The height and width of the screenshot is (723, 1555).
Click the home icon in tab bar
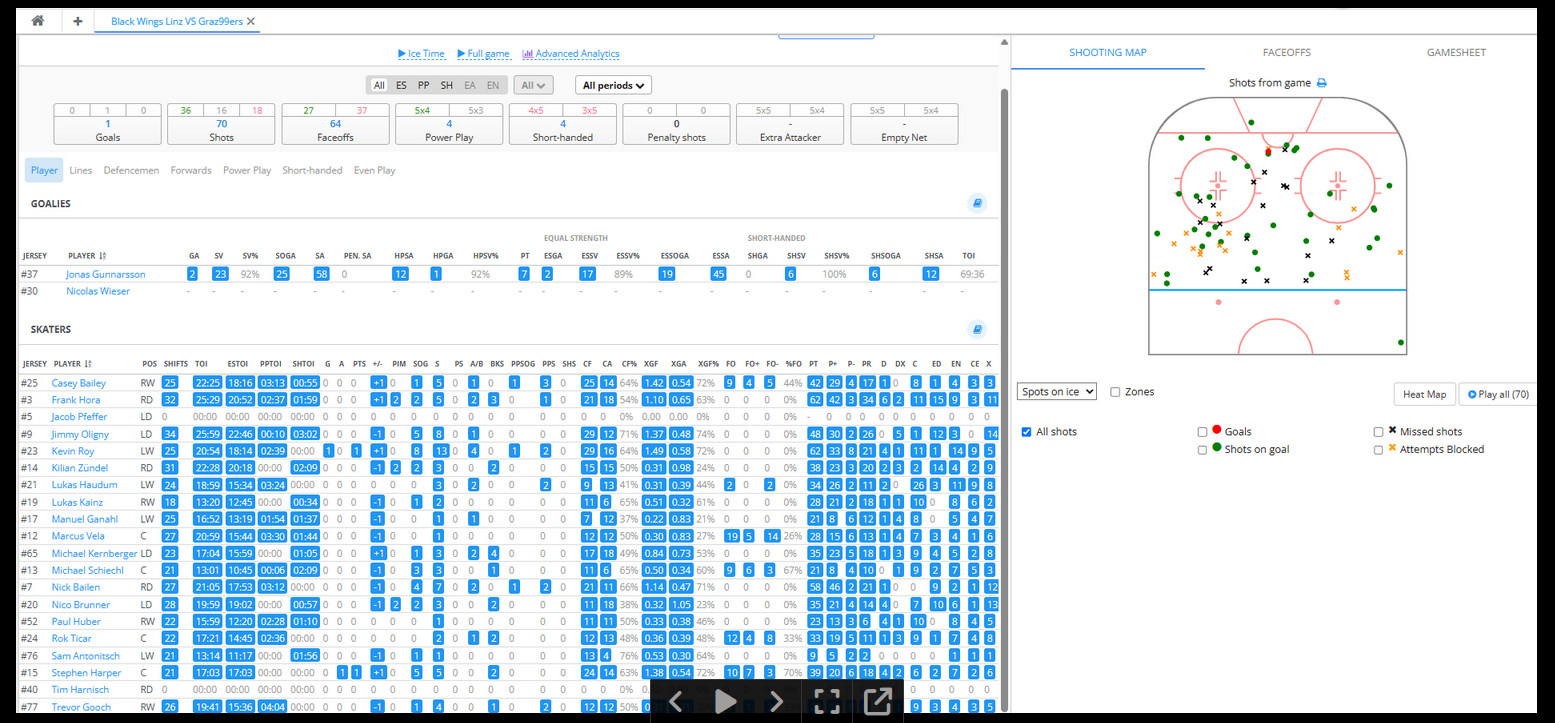point(37,21)
